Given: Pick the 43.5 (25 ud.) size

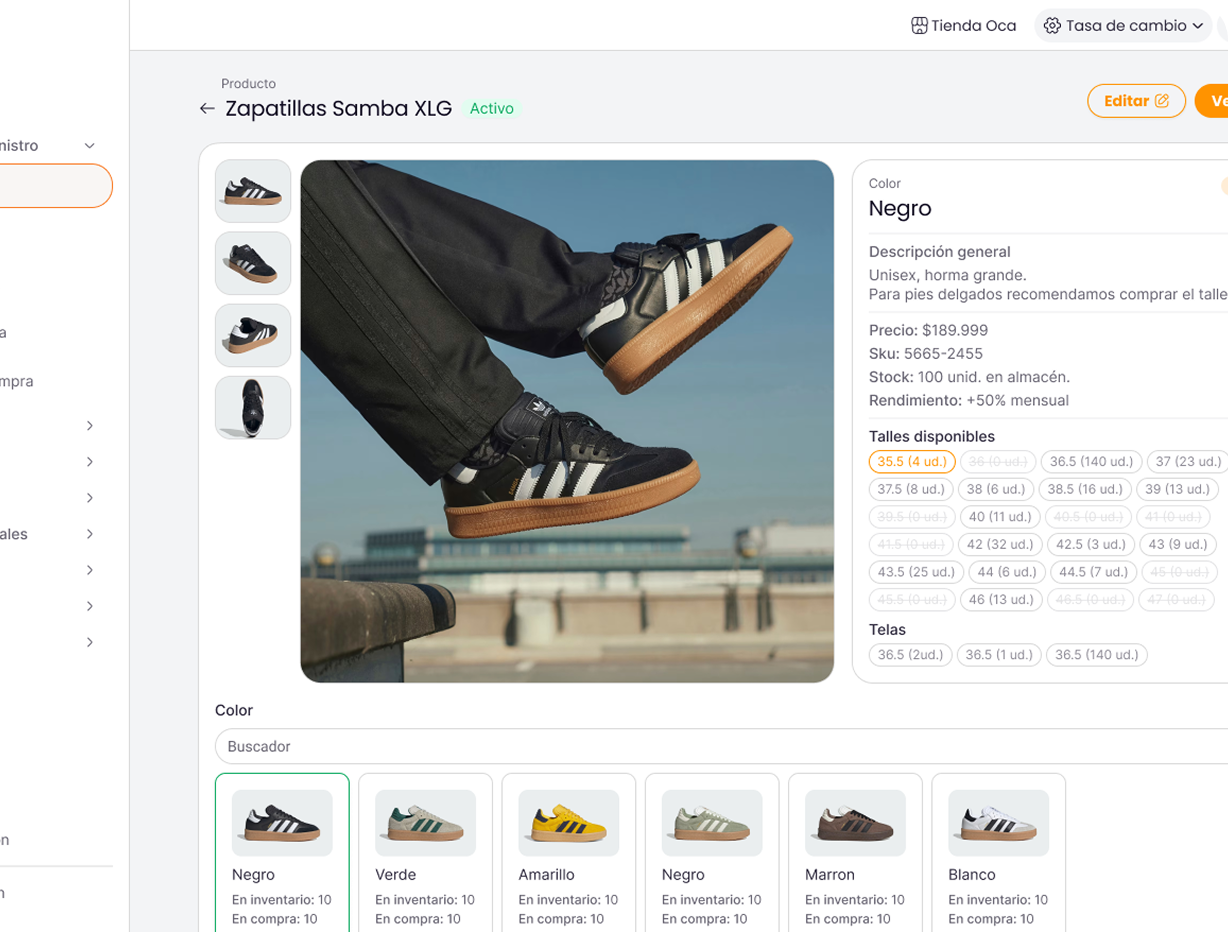Looking at the screenshot, I should 916,572.
